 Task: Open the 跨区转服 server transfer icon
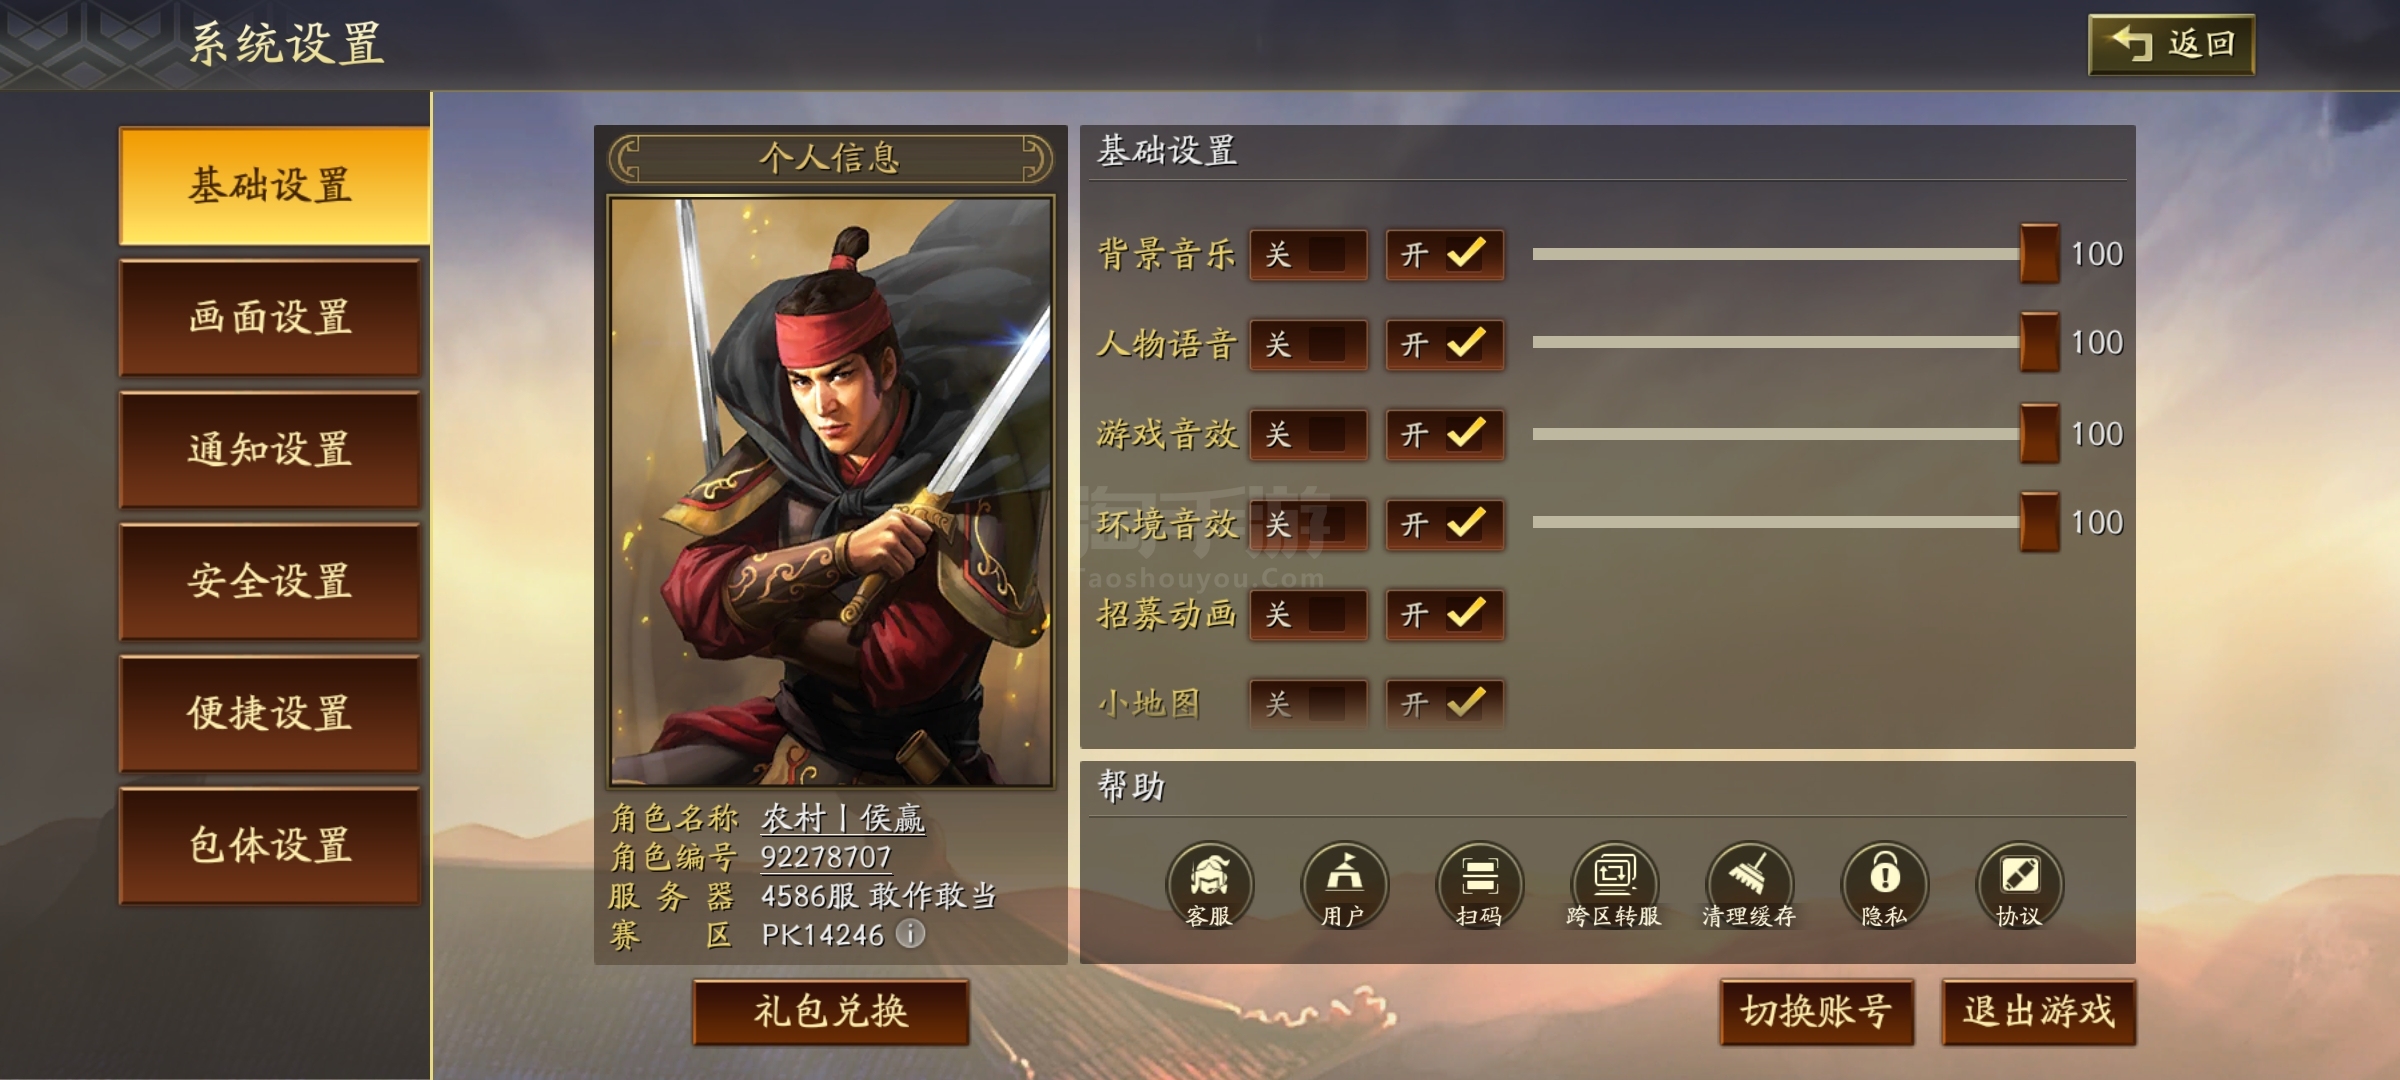pos(1614,884)
